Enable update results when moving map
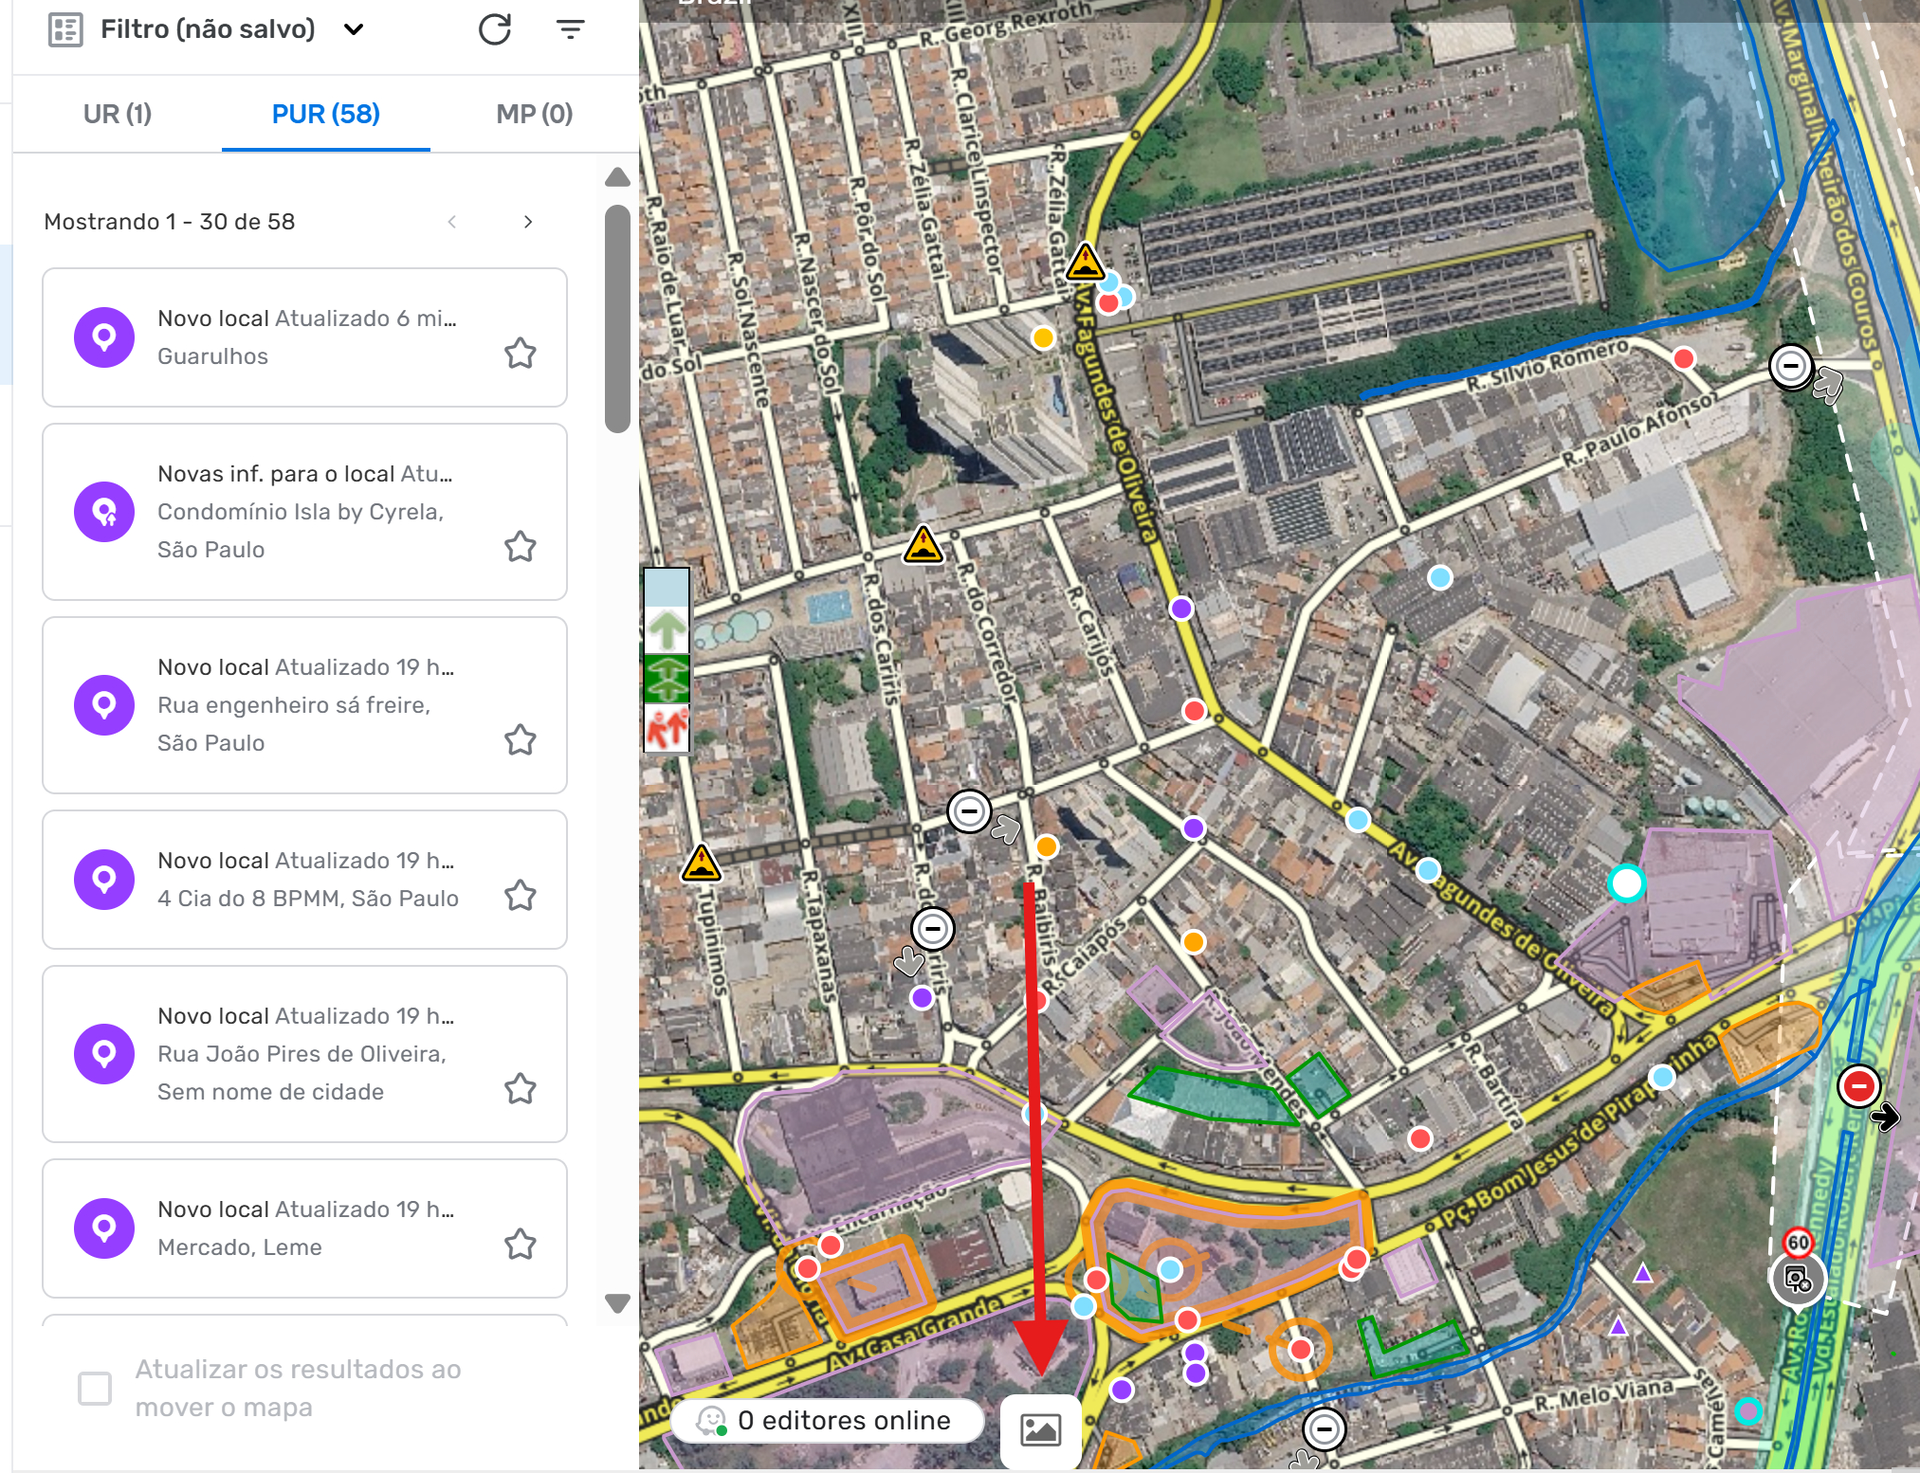The image size is (1920, 1473). (x=95, y=1388)
